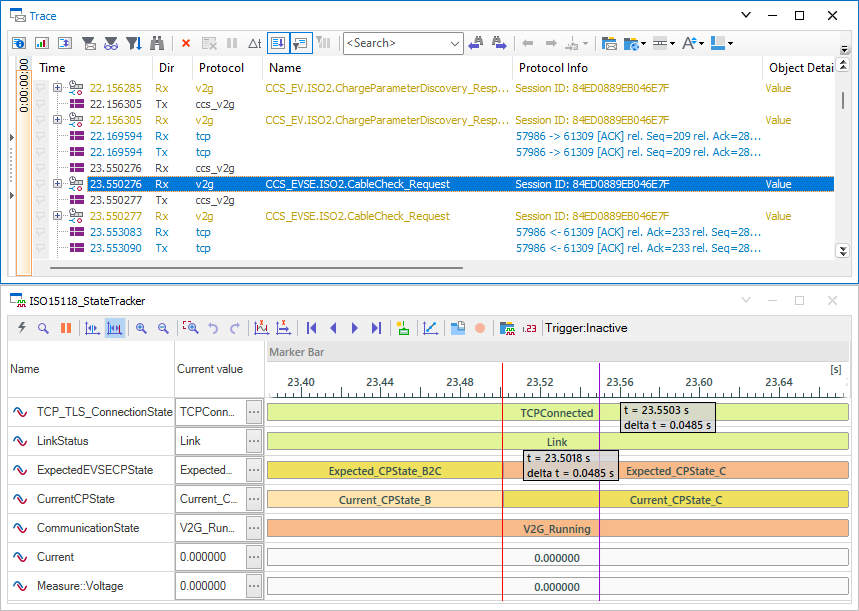859x611 pixels.
Task: Click the lightning bolt icon in StateTracker toolbar
Action: (x=22, y=328)
